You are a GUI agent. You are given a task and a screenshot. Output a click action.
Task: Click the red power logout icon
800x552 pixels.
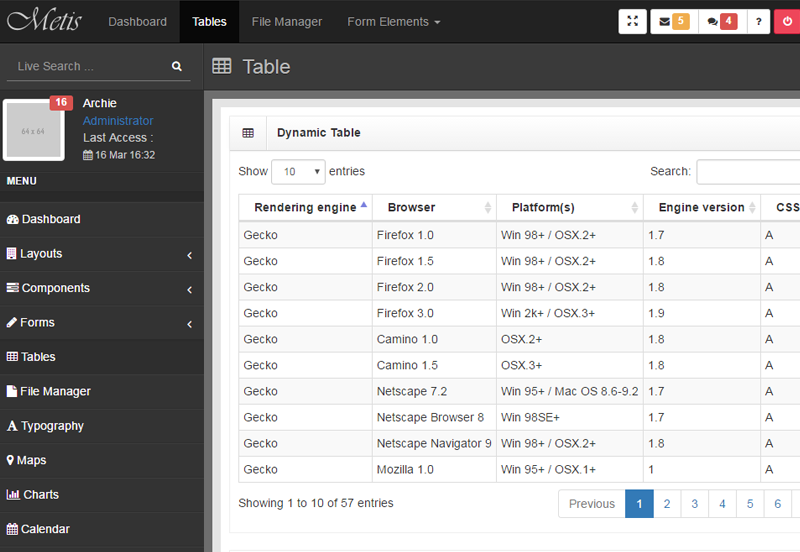coord(788,21)
